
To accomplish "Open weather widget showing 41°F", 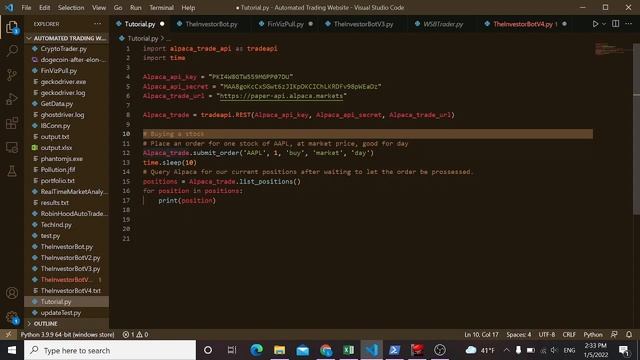I will [480, 350].
